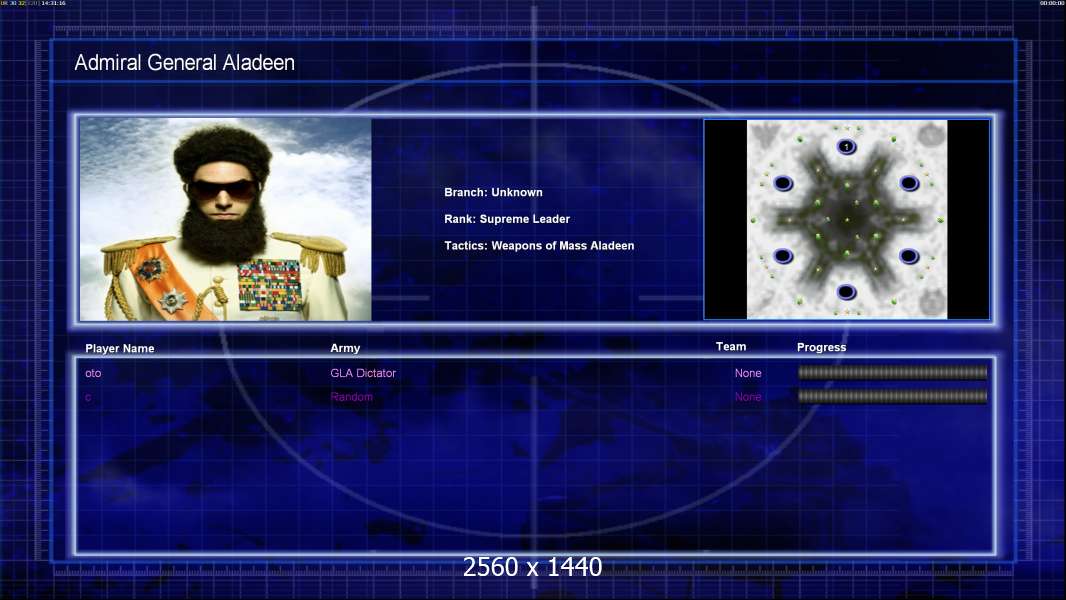Click the 00:00 game timer readout
This screenshot has height=600, width=1066.
1051,3
